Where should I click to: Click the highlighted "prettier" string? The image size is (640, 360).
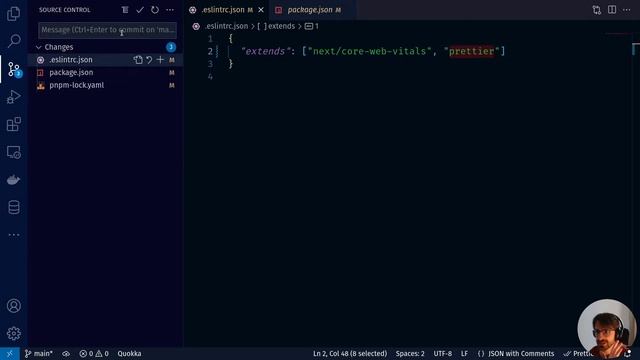pyautogui.click(x=471, y=51)
